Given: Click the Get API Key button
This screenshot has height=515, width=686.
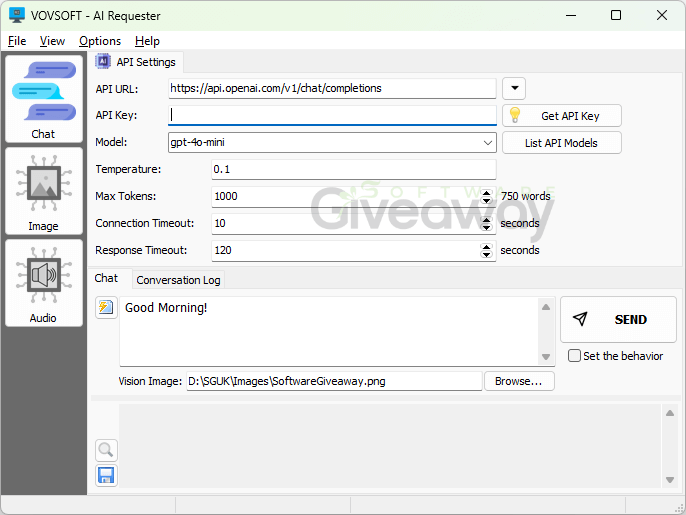Looking at the screenshot, I should pos(562,116).
